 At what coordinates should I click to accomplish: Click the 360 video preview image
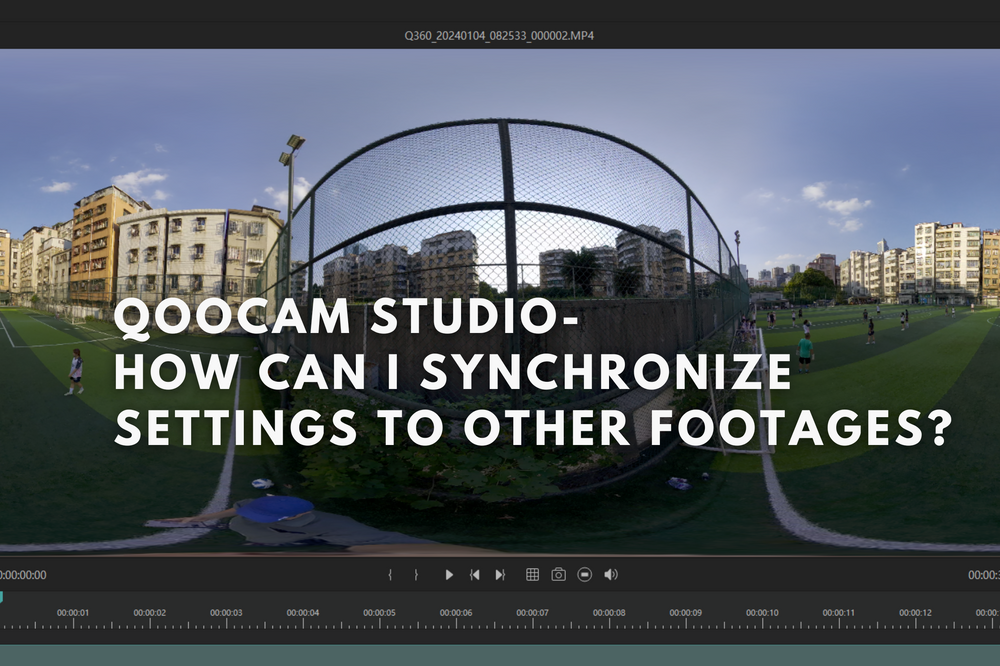coord(500,301)
